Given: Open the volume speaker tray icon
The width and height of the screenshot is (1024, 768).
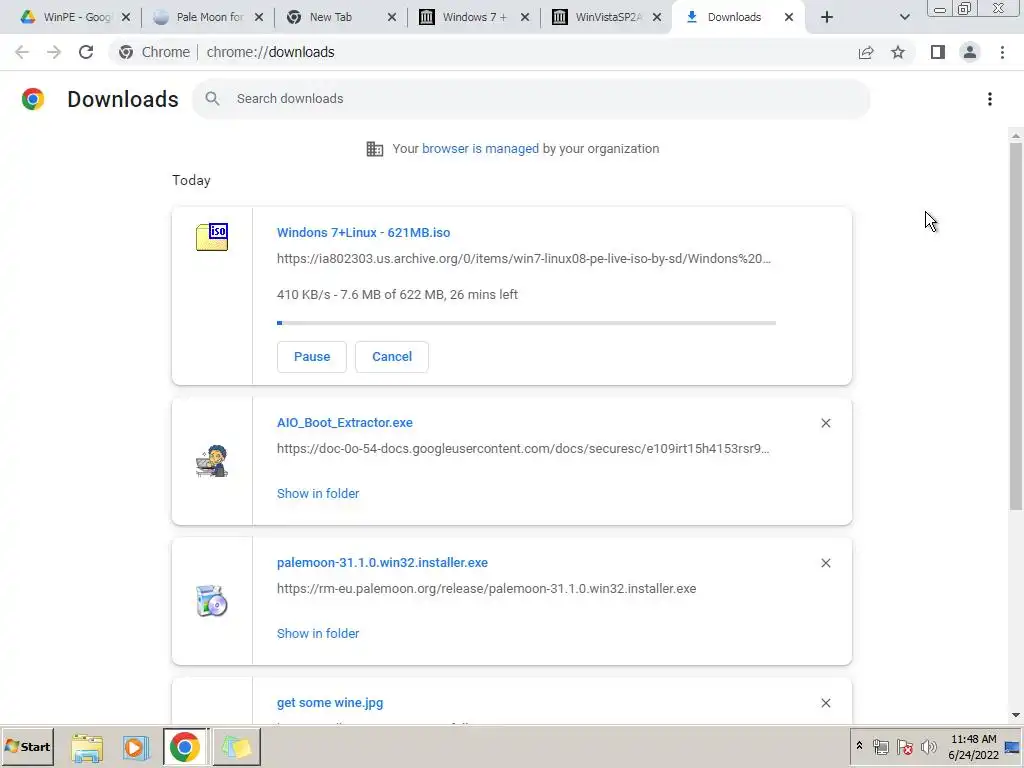Looking at the screenshot, I should point(928,746).
